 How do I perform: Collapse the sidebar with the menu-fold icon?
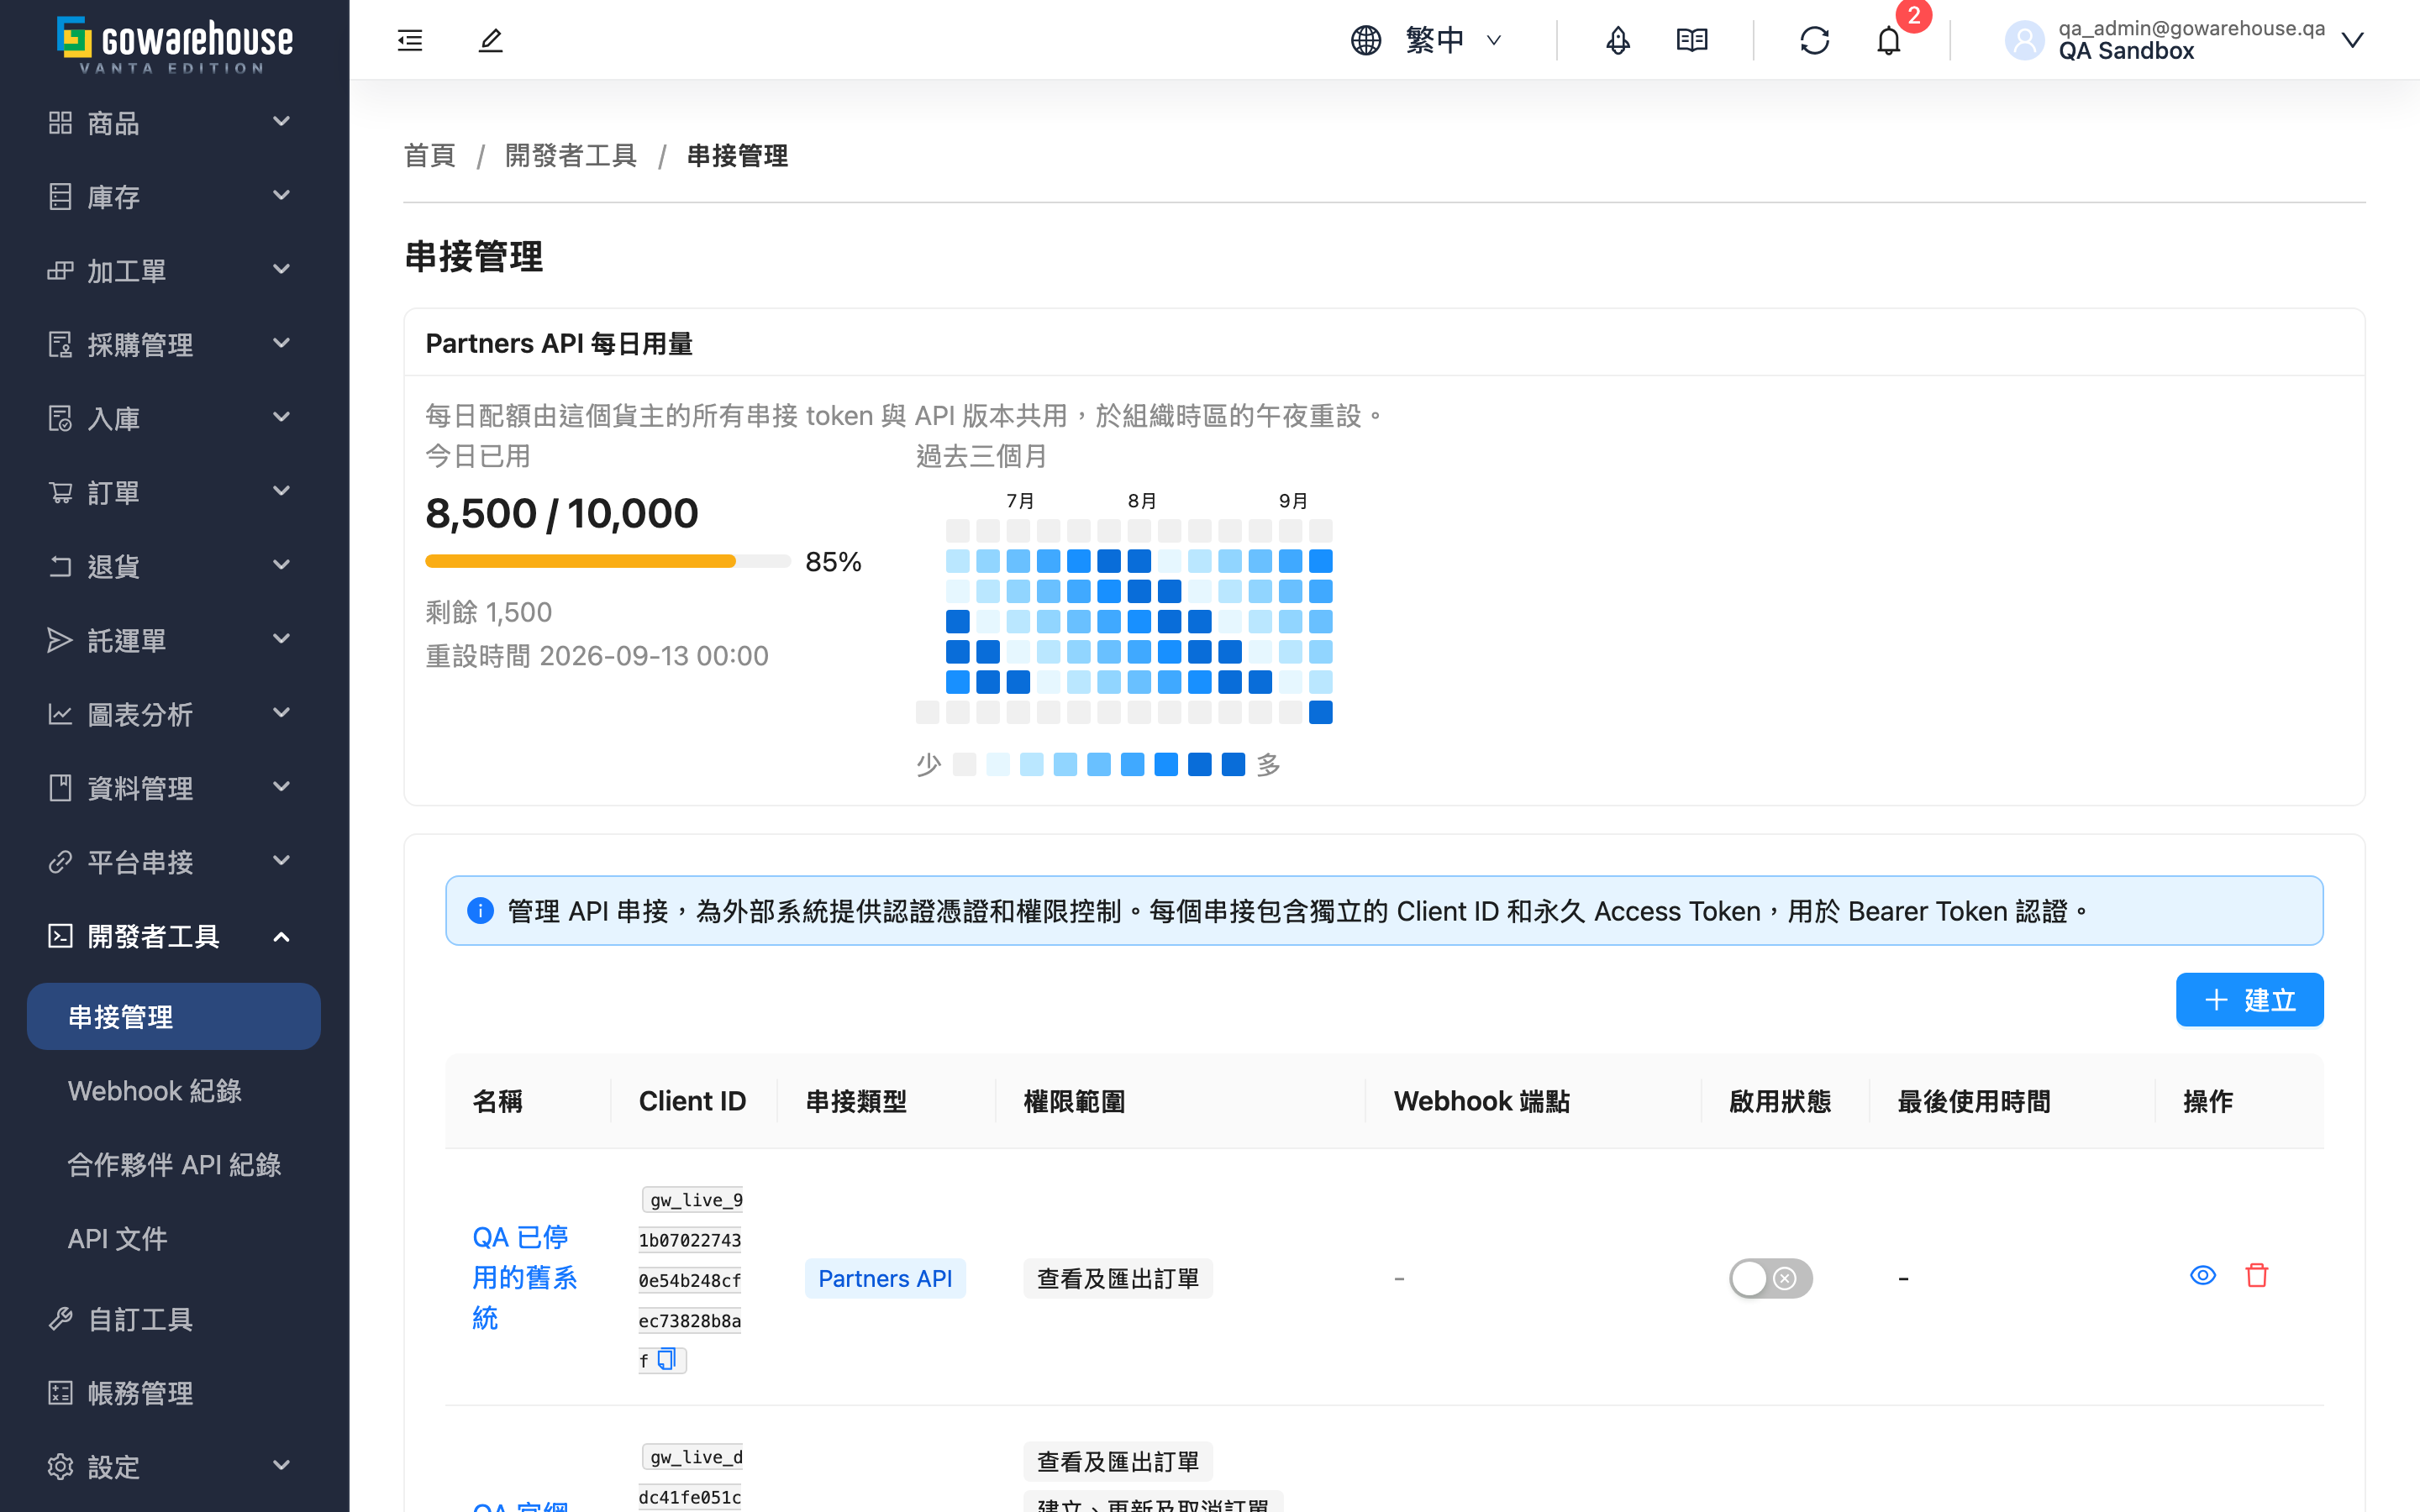410,40
